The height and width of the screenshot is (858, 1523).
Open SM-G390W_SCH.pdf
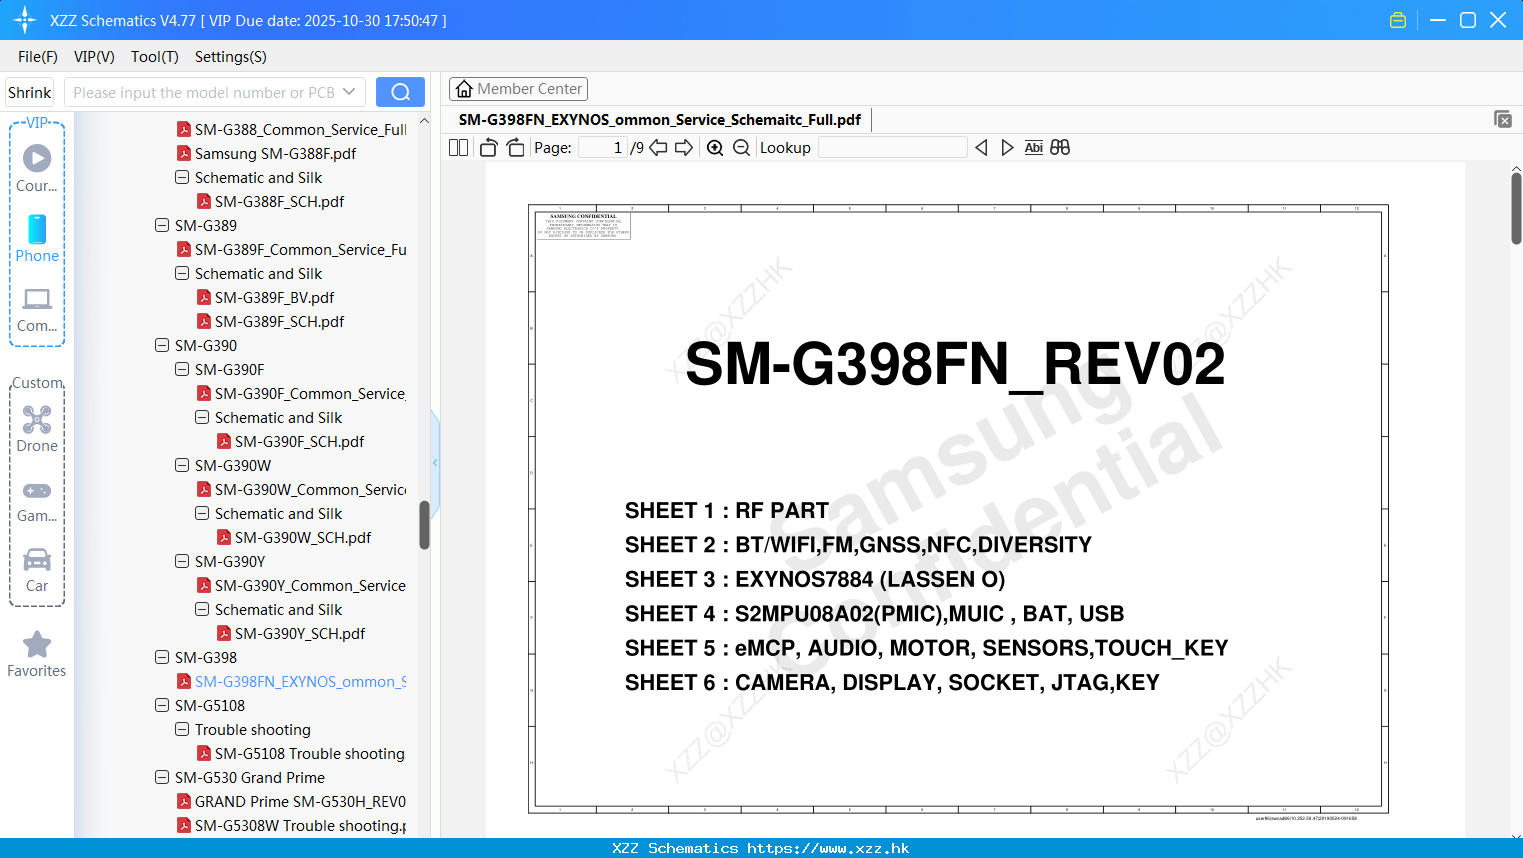coord(293,537)
